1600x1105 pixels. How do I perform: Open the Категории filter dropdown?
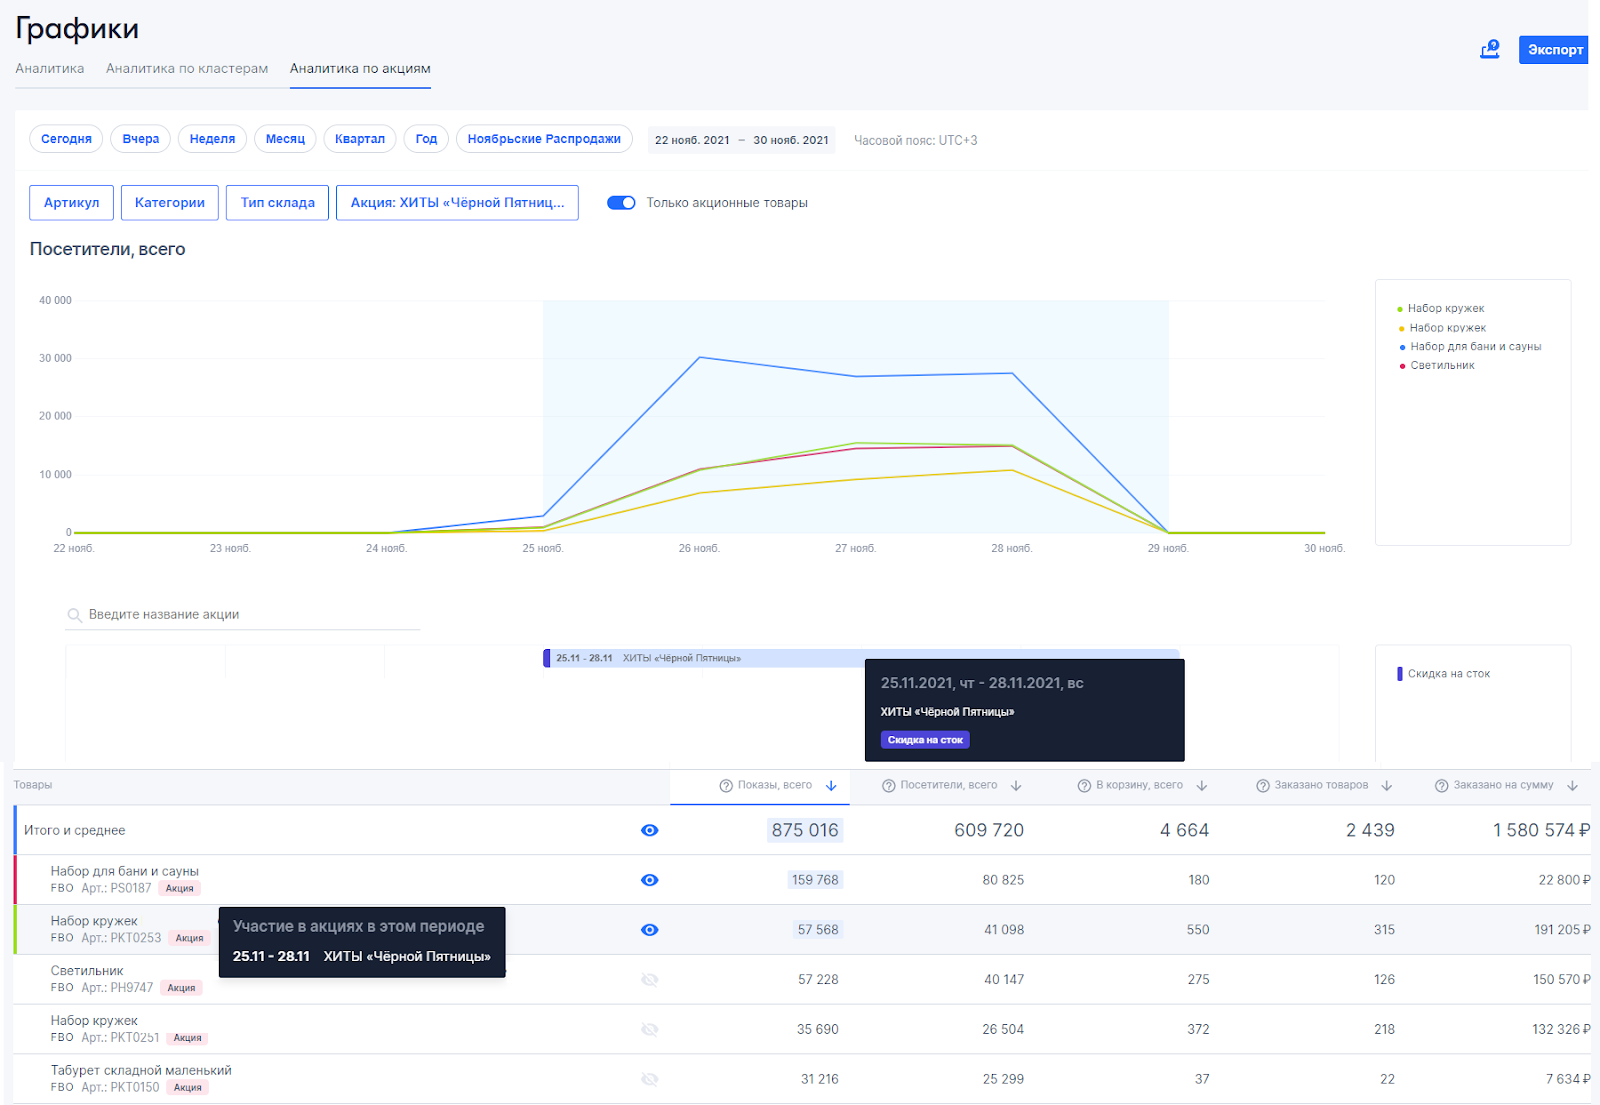tap(169, 203)
